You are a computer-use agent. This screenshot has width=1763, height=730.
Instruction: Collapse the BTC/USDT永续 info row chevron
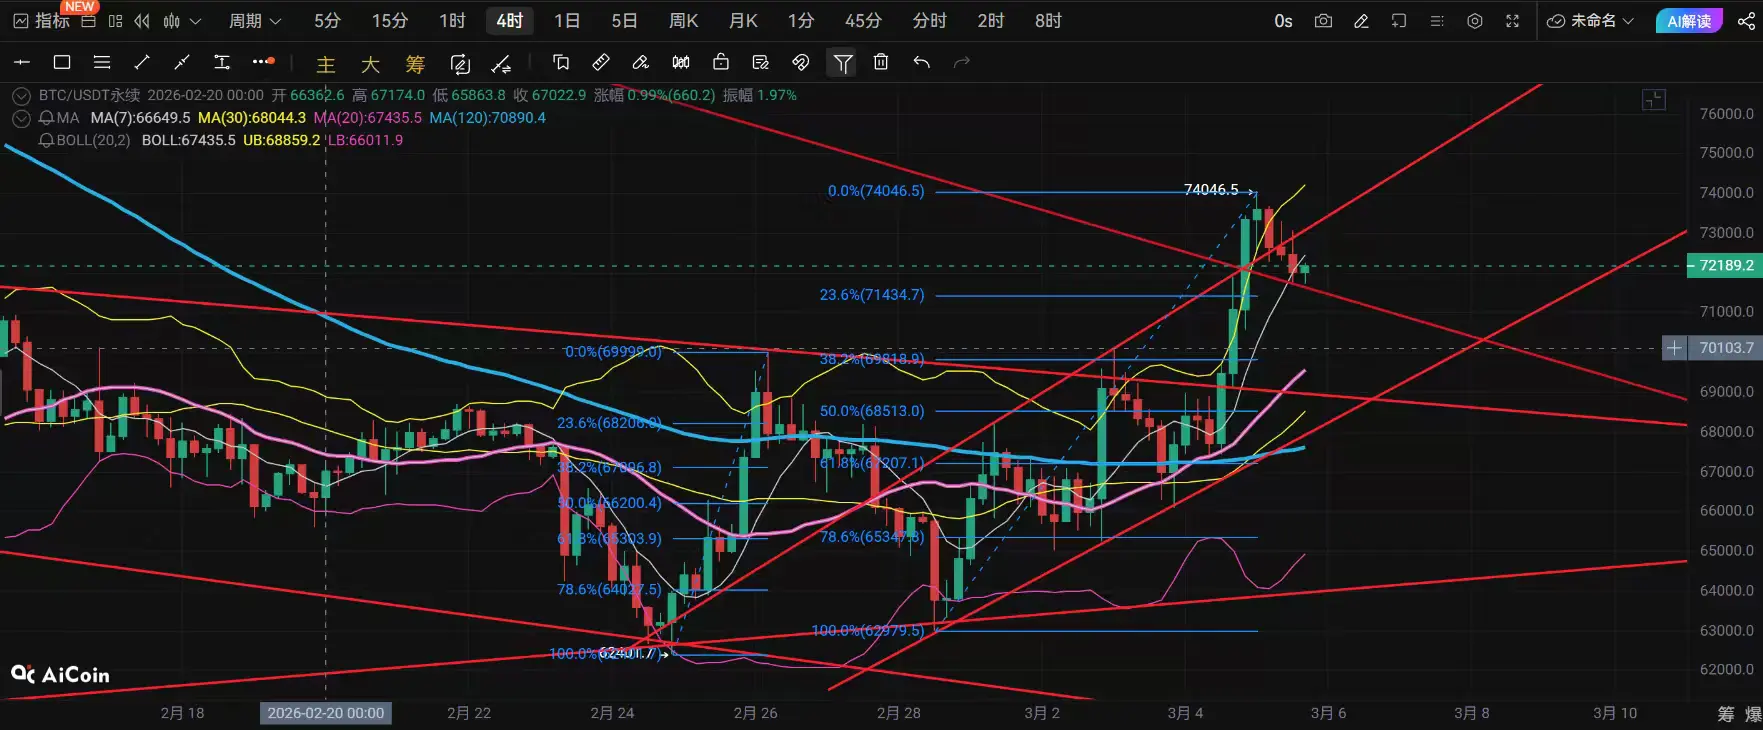(21, 96)
